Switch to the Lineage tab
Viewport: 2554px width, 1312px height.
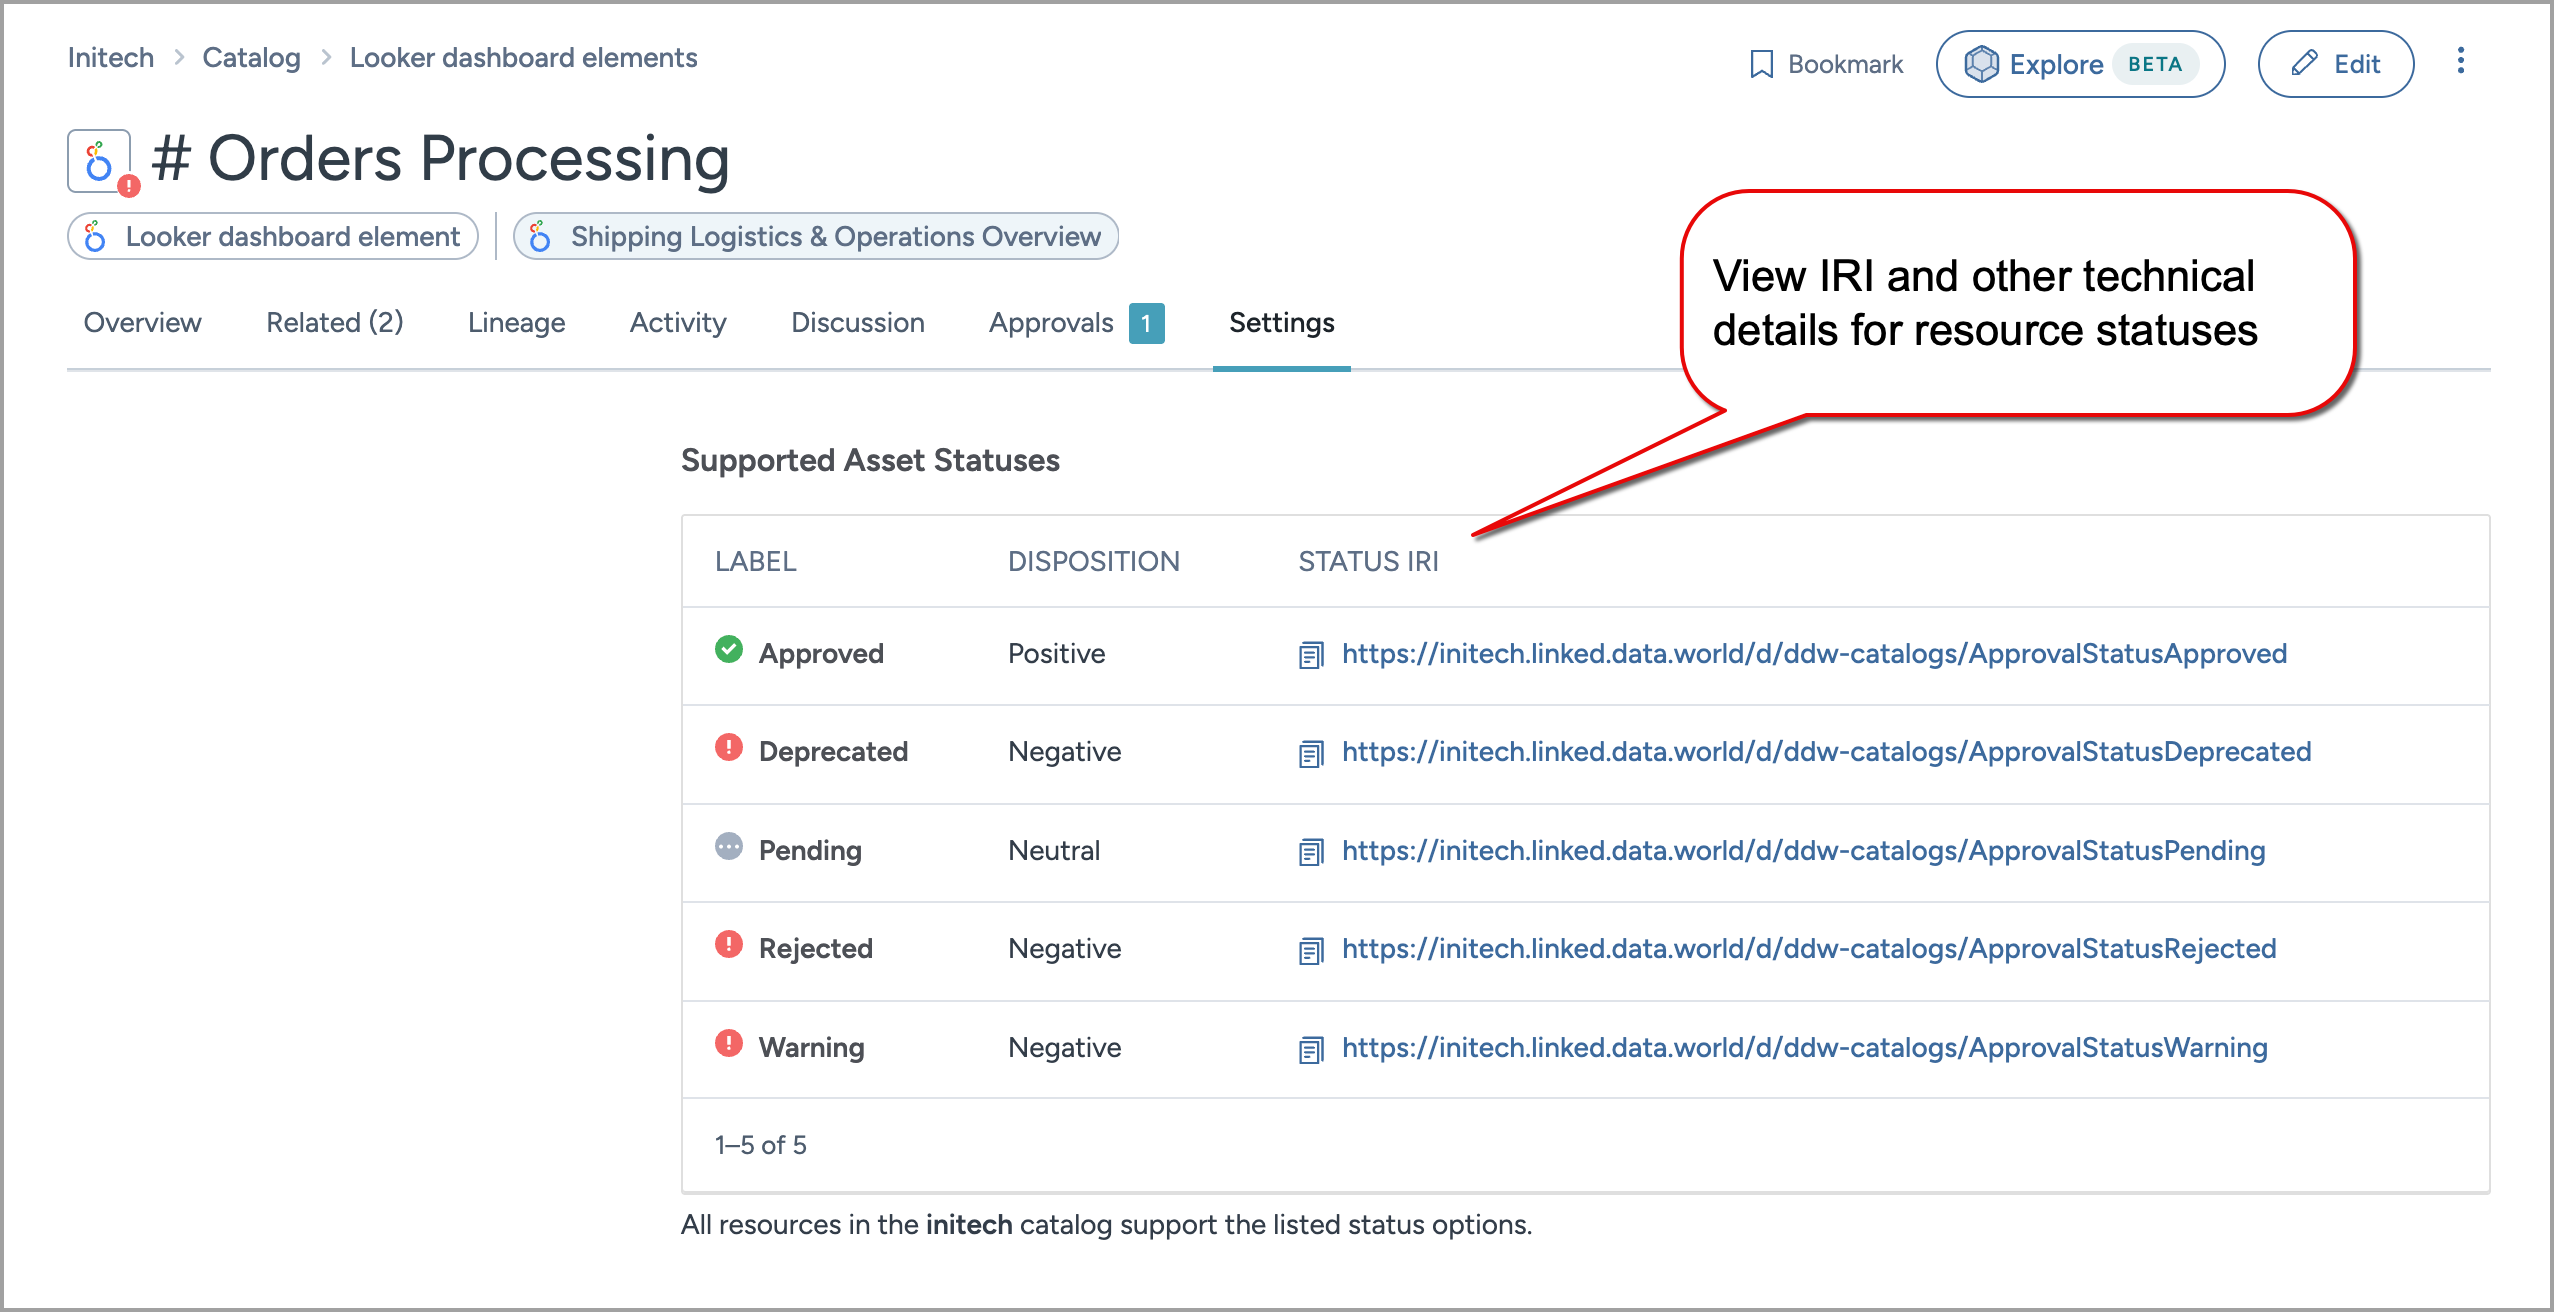point(516,322)
